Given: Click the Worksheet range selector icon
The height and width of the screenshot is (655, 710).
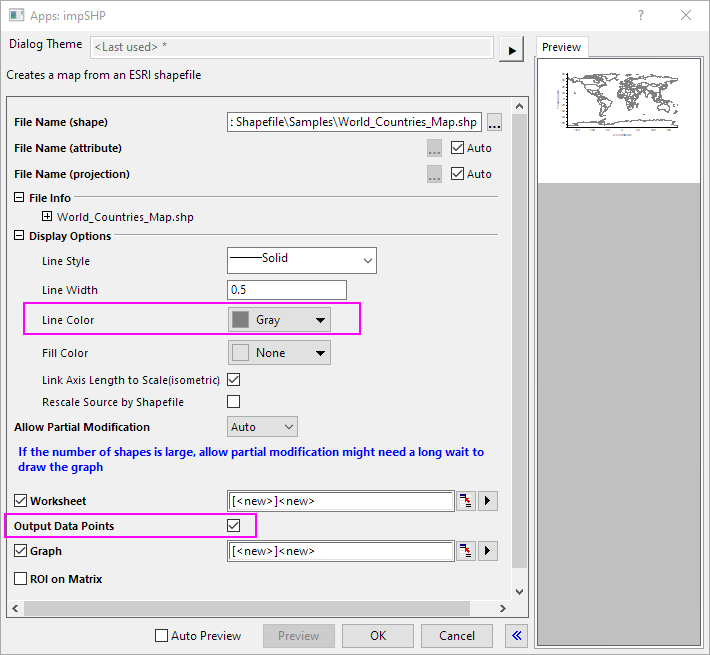Looking at the screenshot, I should coord(466,501).
